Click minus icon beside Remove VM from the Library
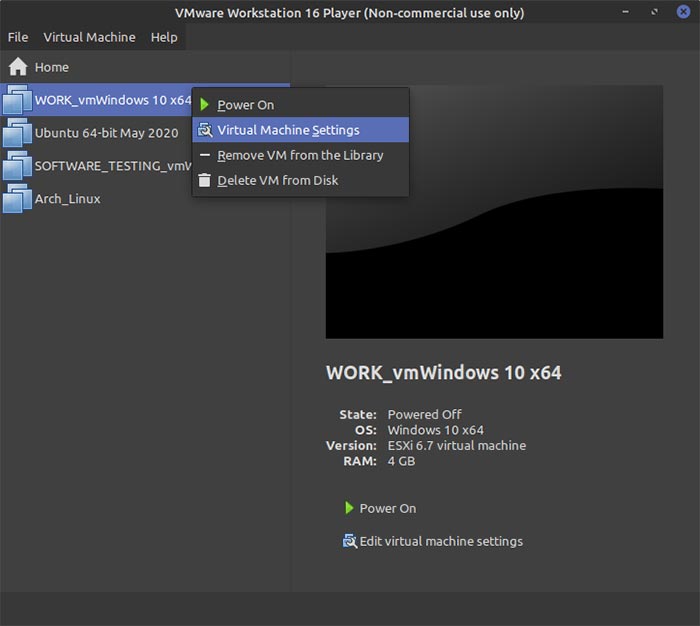 click(x=204, y=155)
